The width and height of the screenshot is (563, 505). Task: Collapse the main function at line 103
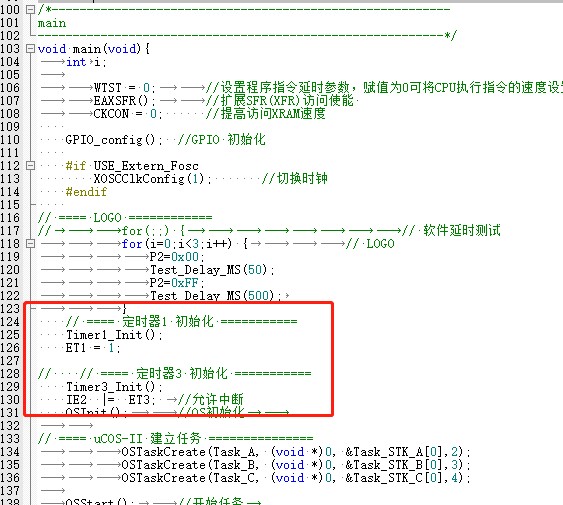pos(31,48)
